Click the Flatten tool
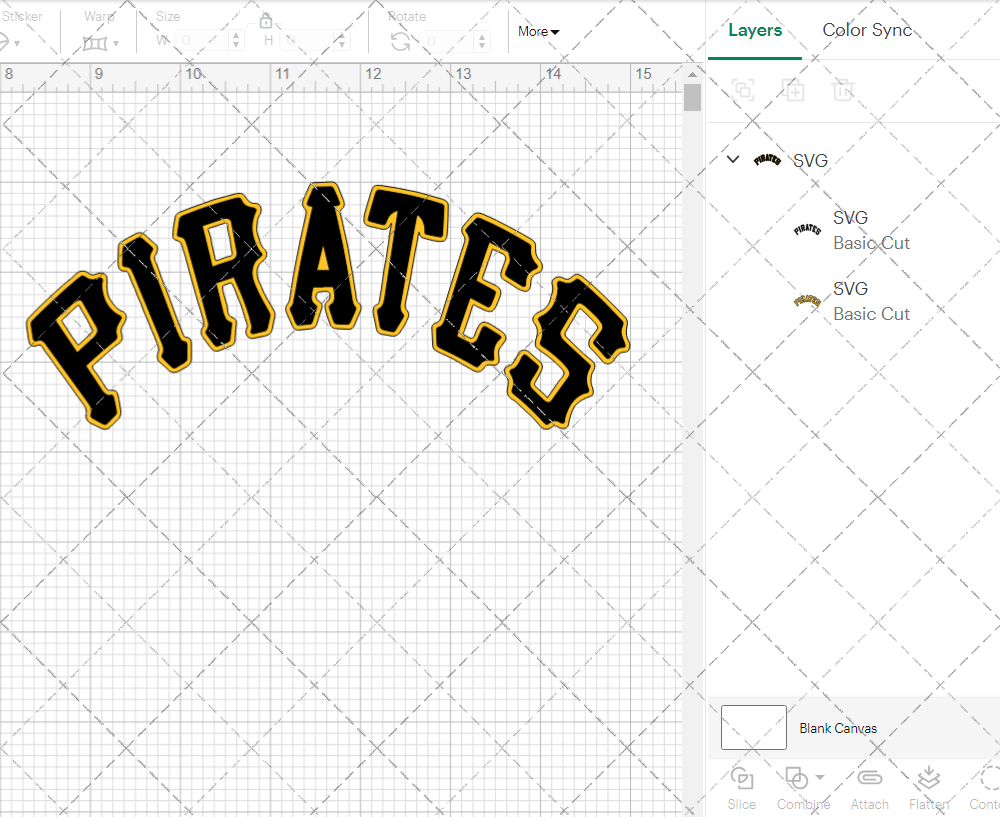The width and height of the screenshot is (1000, 817). (x=929, y=789)
